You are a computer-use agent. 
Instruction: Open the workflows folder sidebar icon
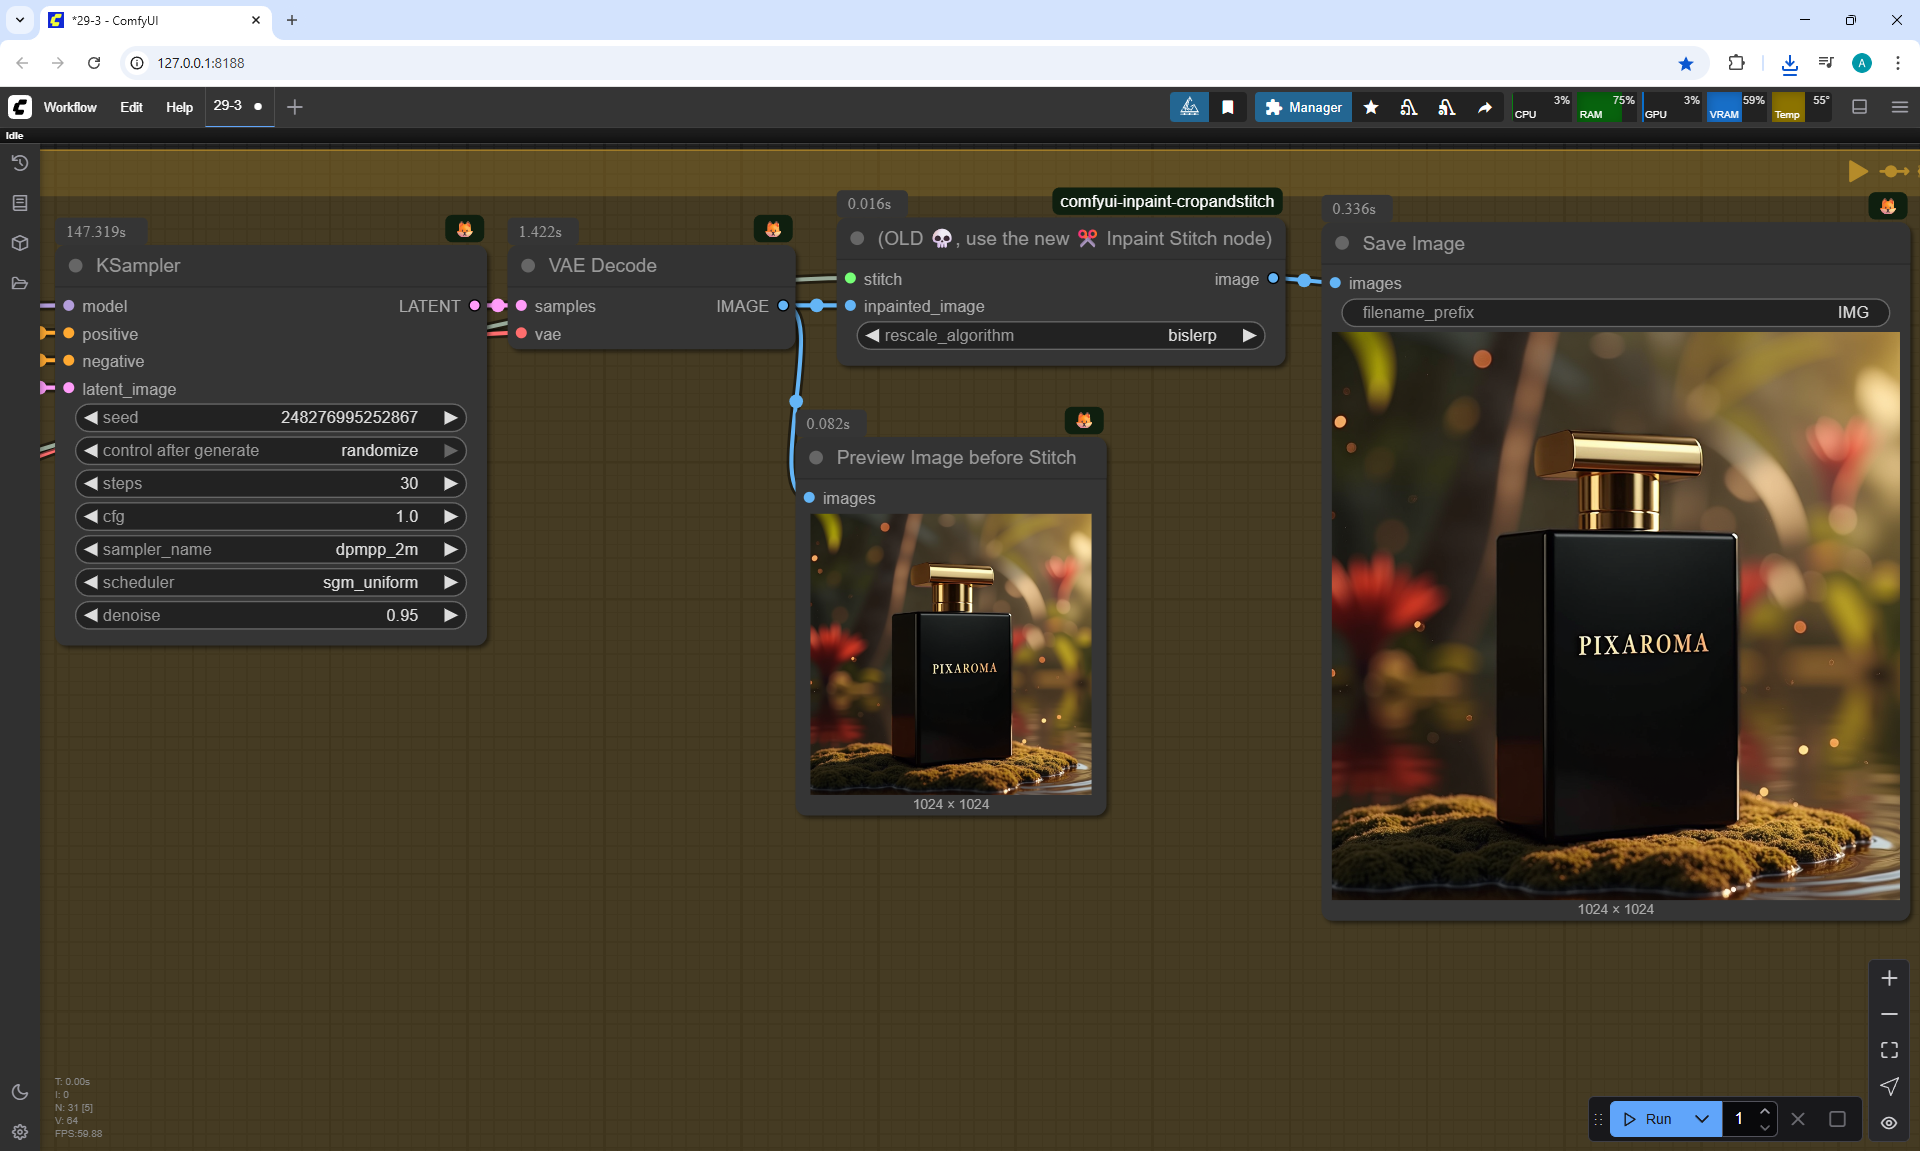click(x=19, y=283)
